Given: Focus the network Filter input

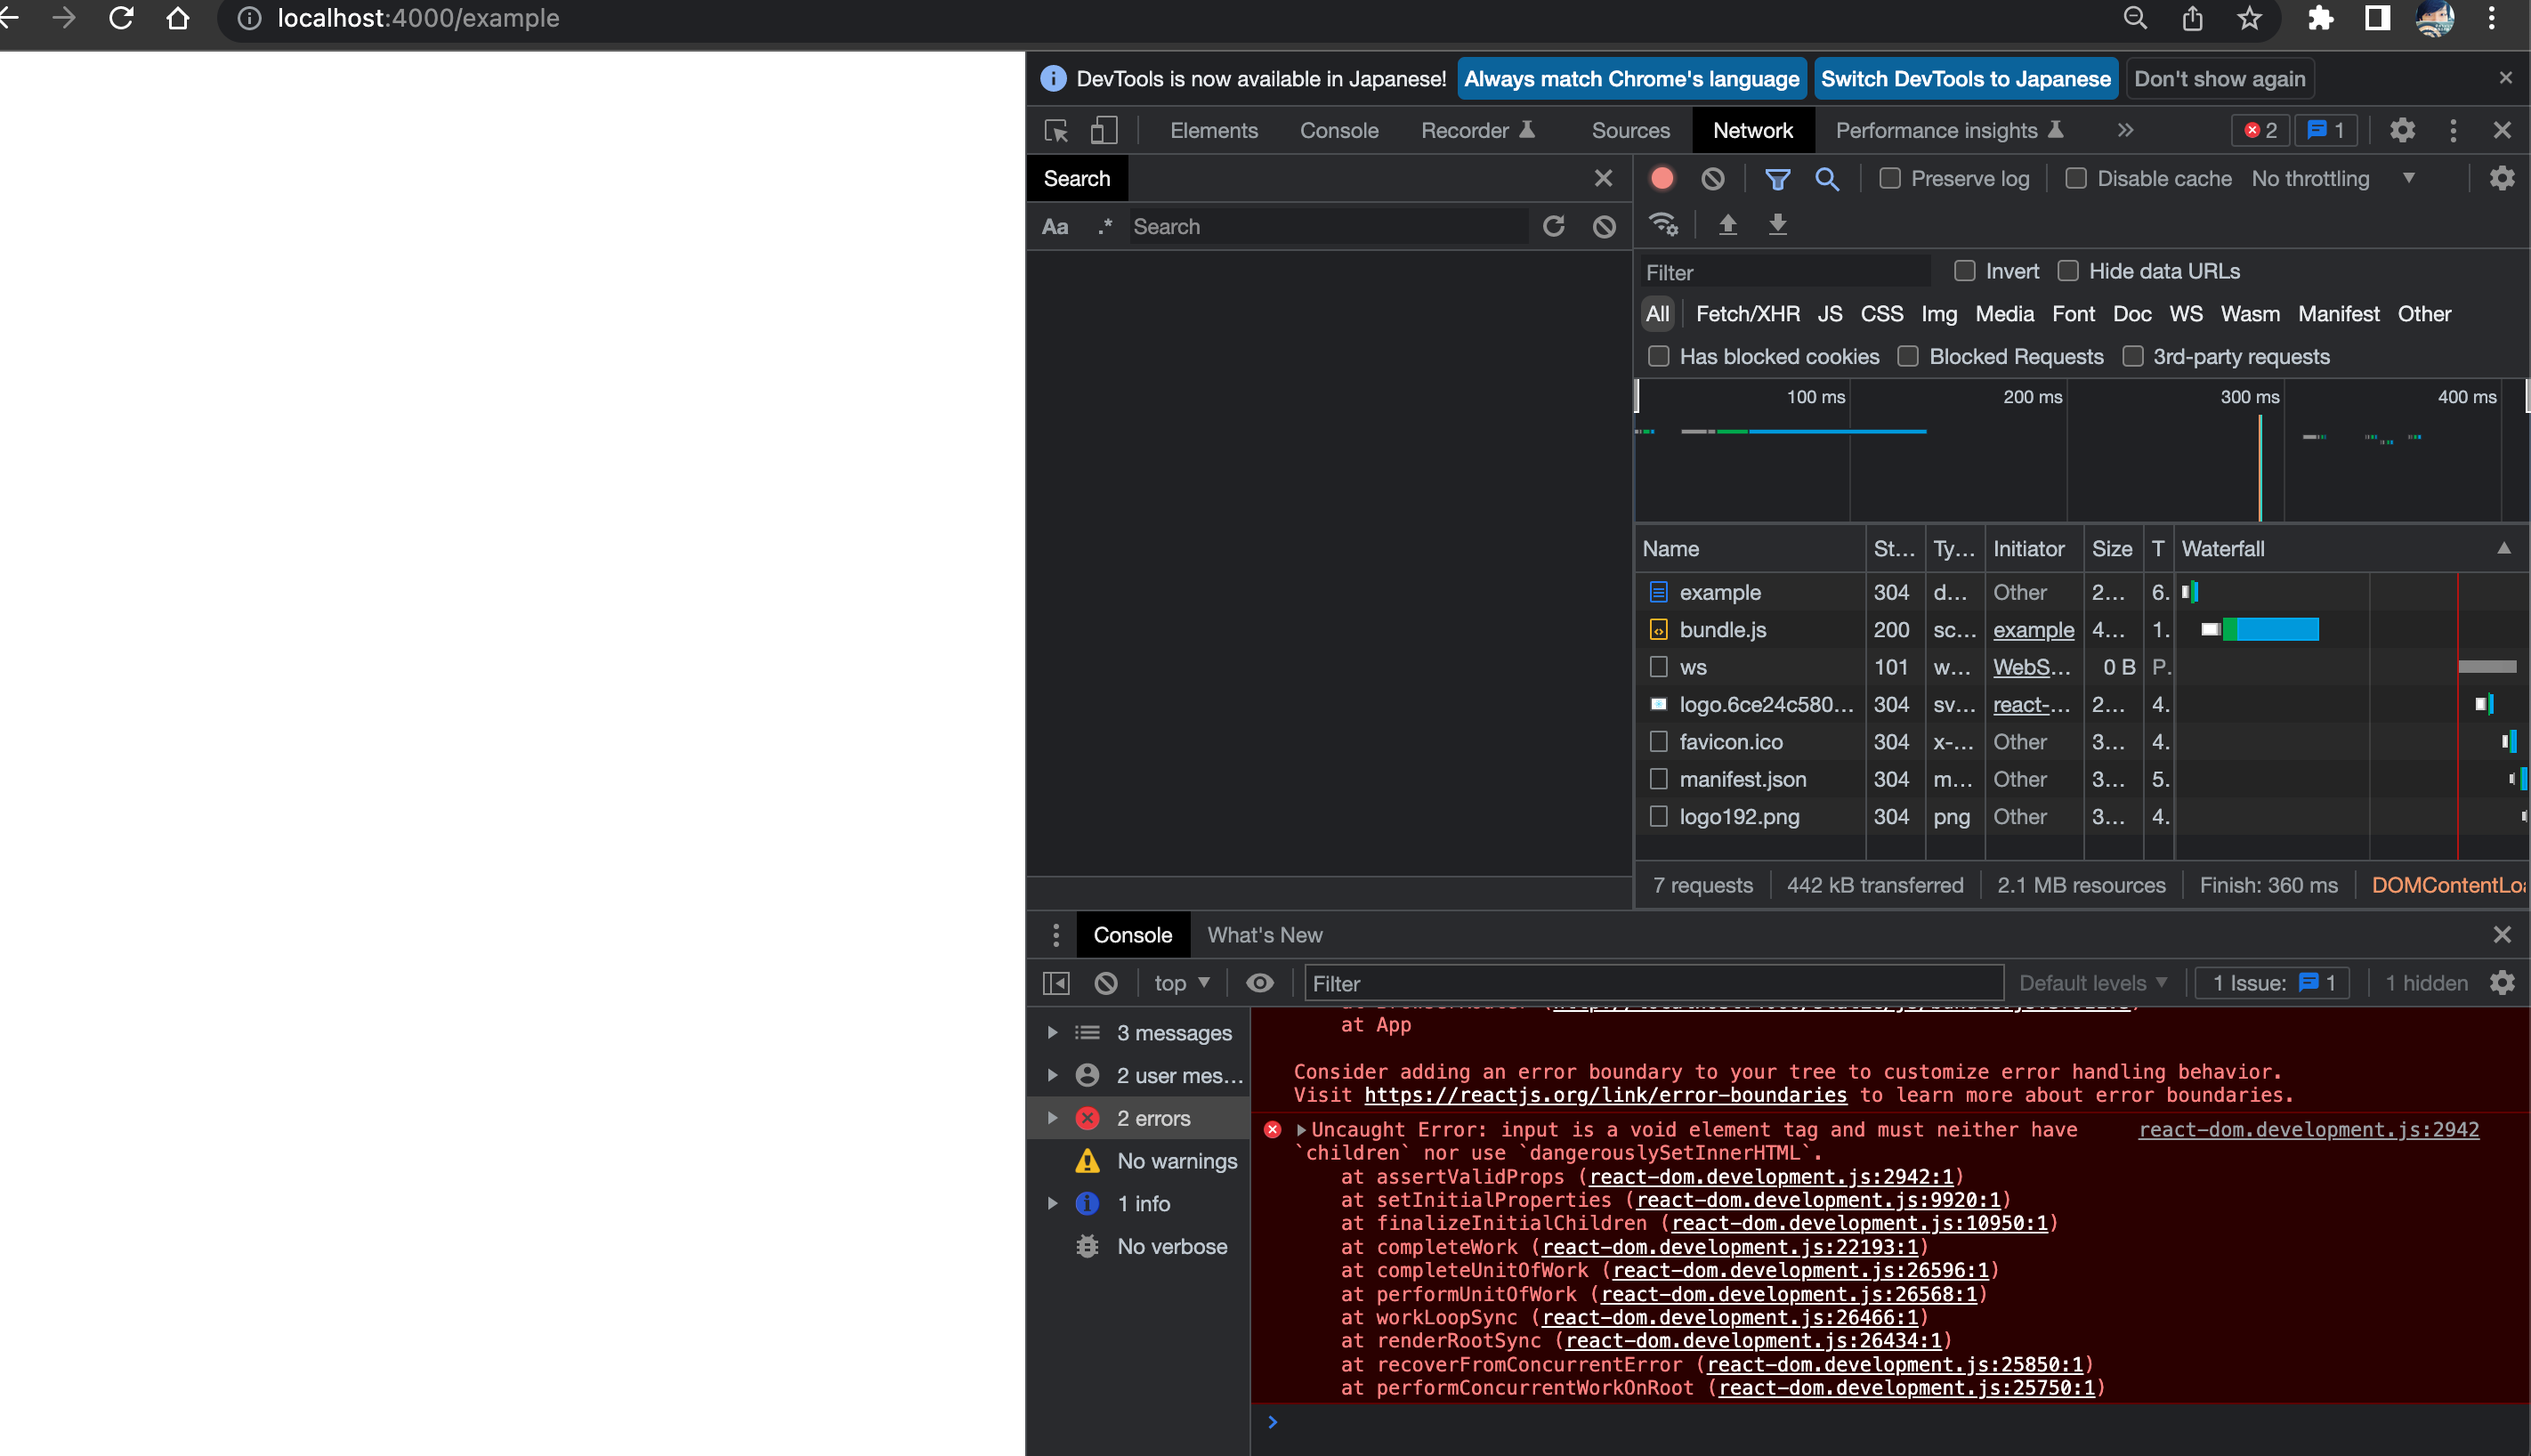Looking at the screenshot, I should point(1785,272).
